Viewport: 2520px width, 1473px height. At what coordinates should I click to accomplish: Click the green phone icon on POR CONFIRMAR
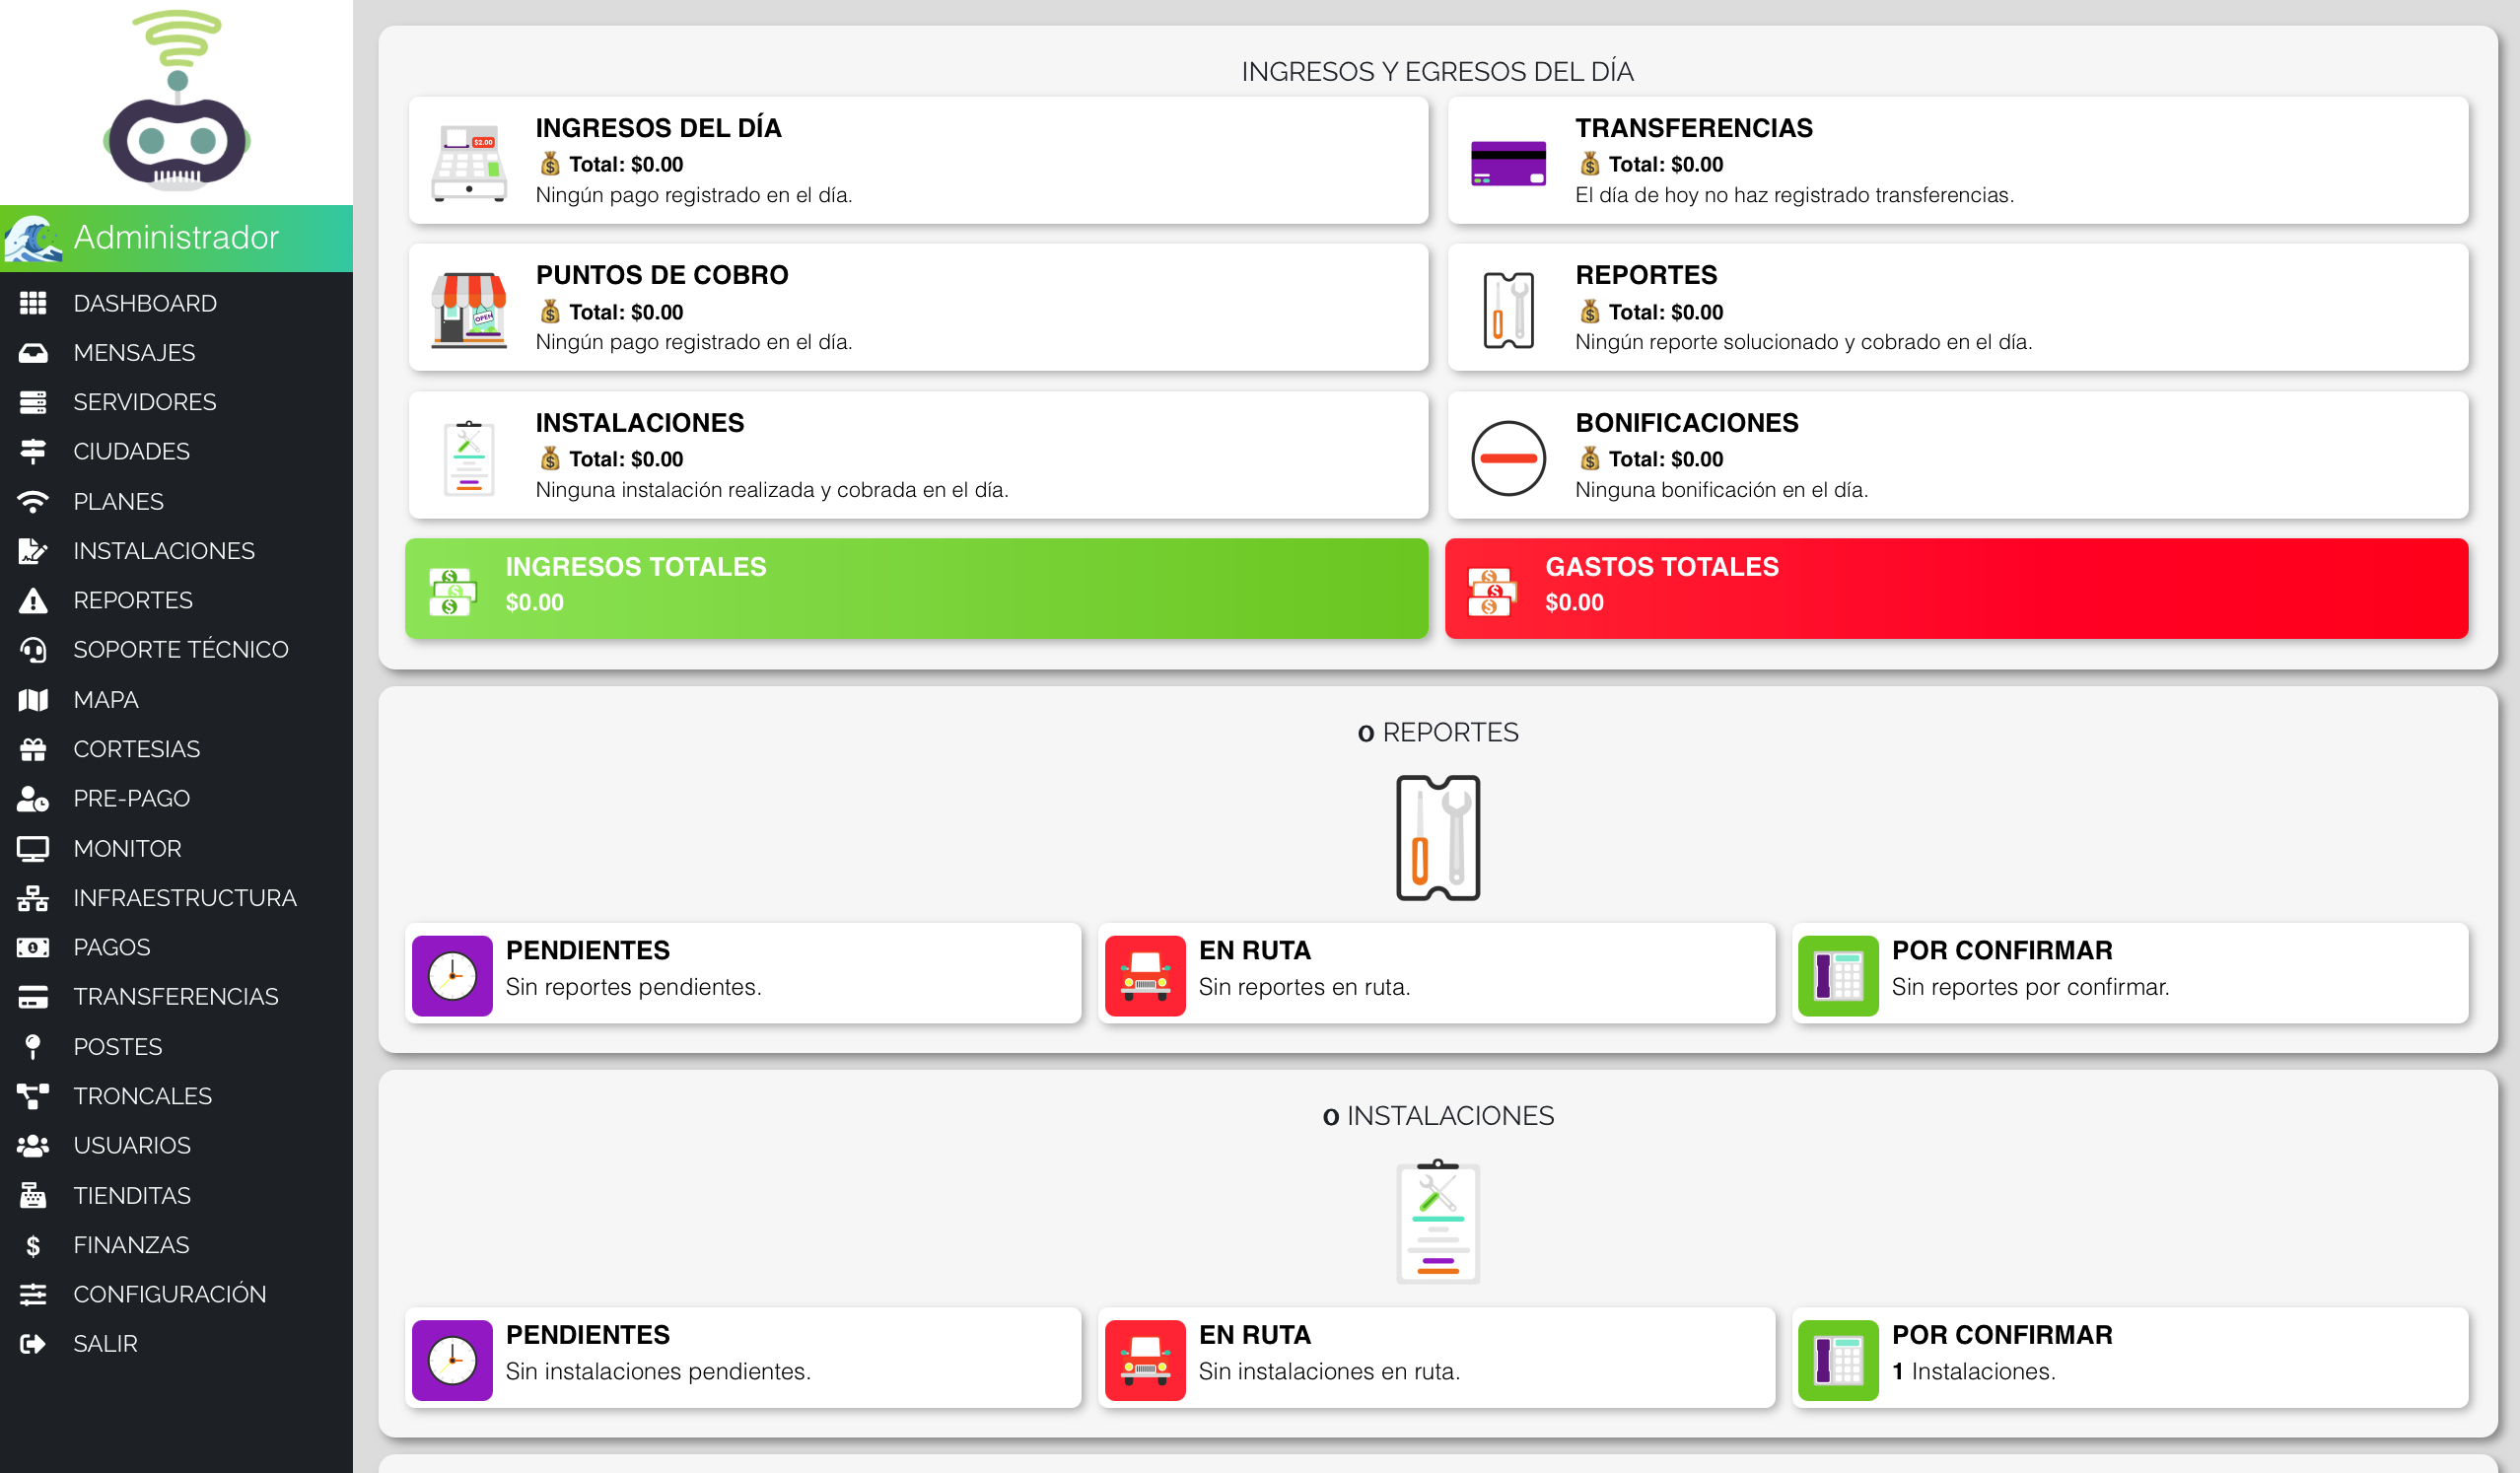coord(1837,973)
